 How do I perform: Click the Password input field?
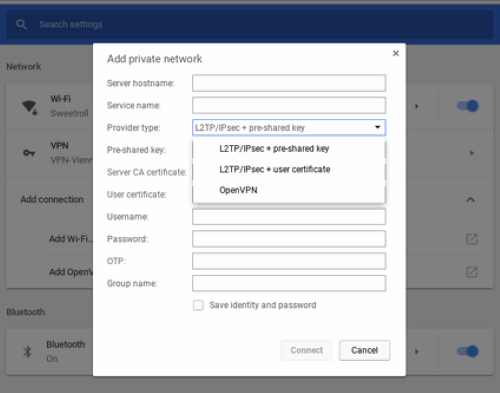[289, 239]
